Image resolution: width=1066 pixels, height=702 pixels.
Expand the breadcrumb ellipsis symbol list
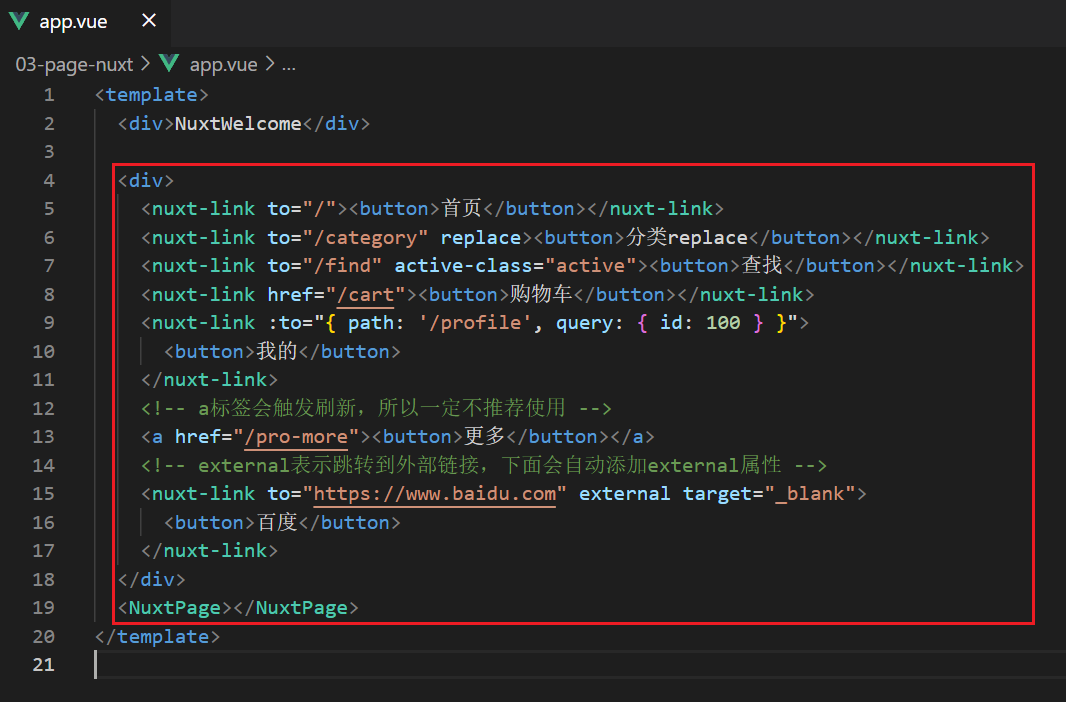289,66
